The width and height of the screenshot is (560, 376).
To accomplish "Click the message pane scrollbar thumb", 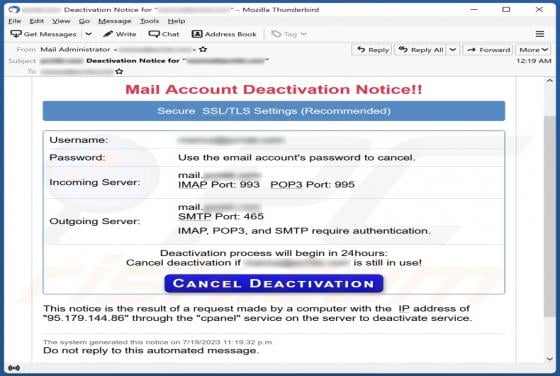I will 549,216.
